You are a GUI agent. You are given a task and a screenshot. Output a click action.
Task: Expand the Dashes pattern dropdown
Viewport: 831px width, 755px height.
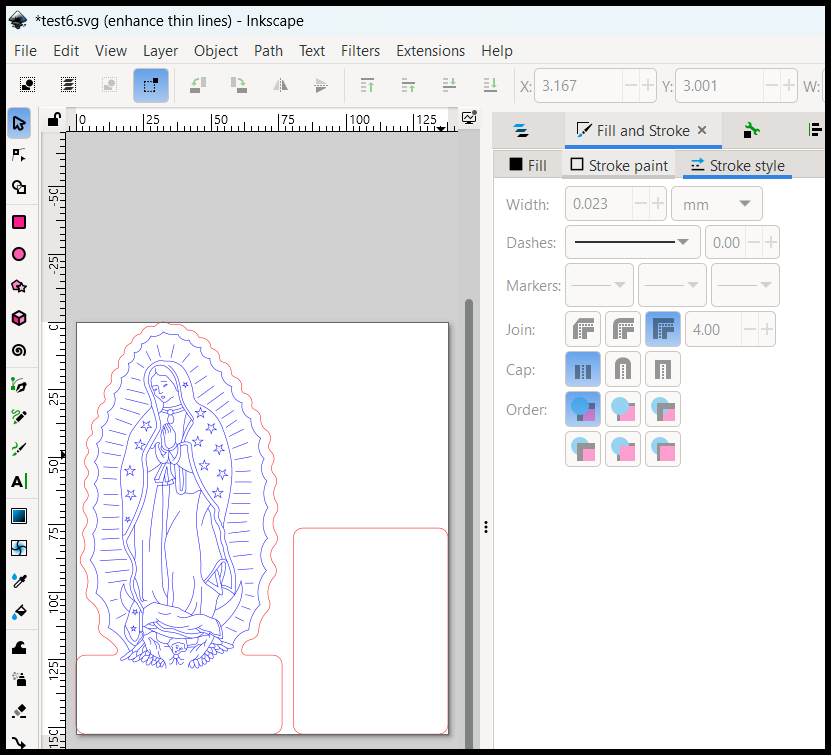632,242
